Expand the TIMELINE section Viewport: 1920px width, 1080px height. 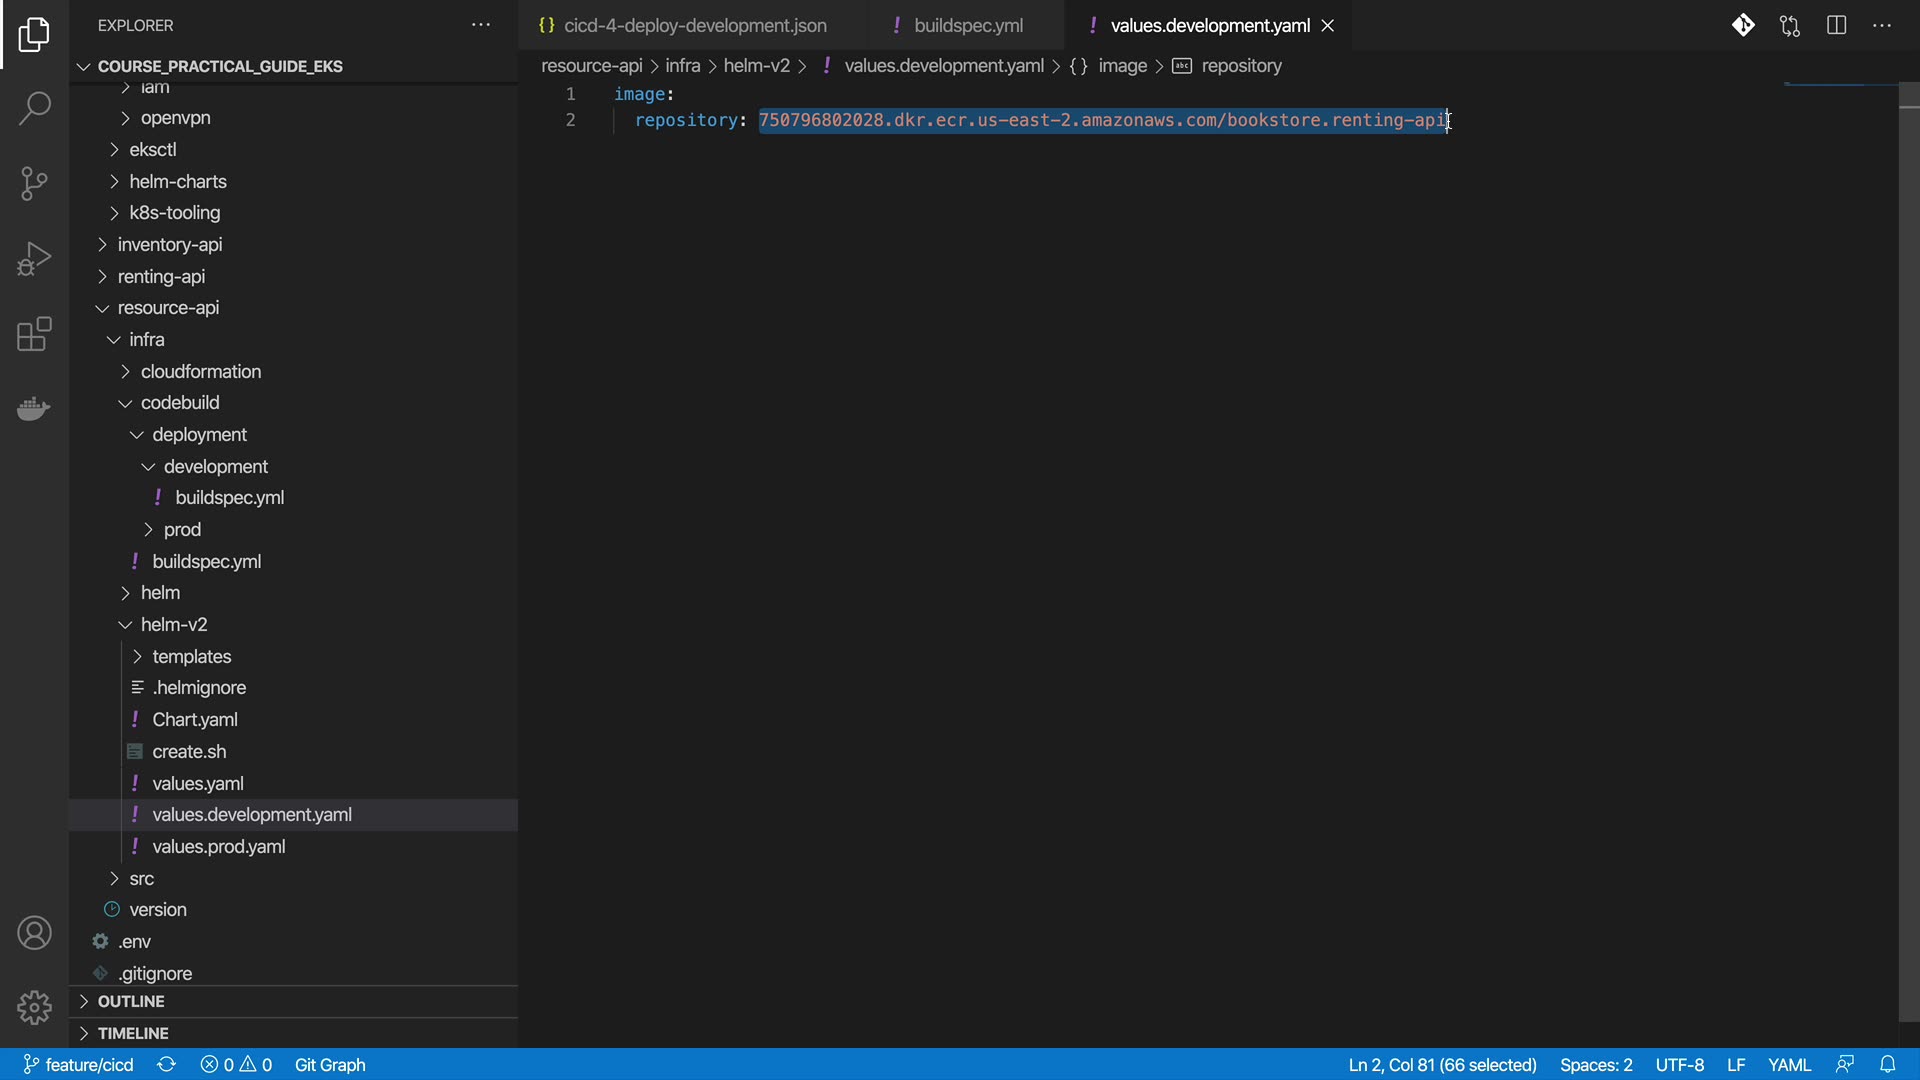click(x=132, y=1033)
